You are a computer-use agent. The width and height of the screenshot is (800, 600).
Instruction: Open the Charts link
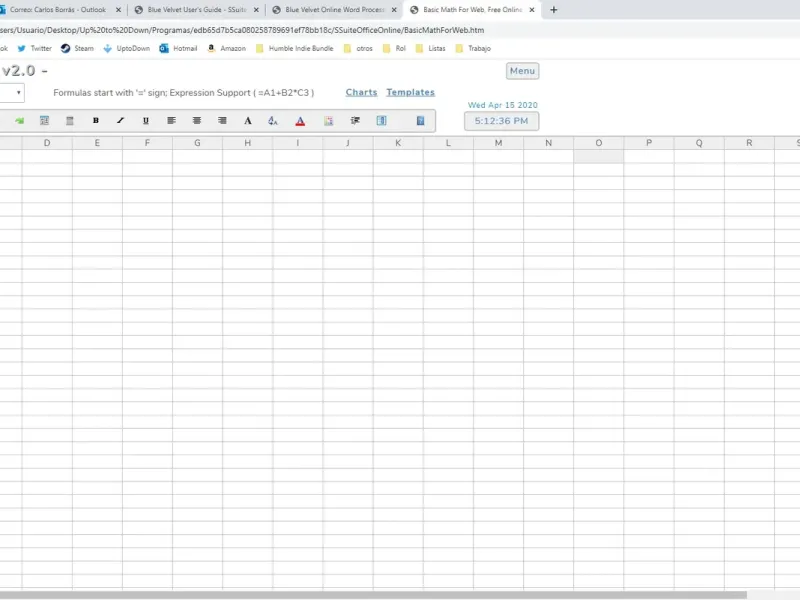click(361, 92)
